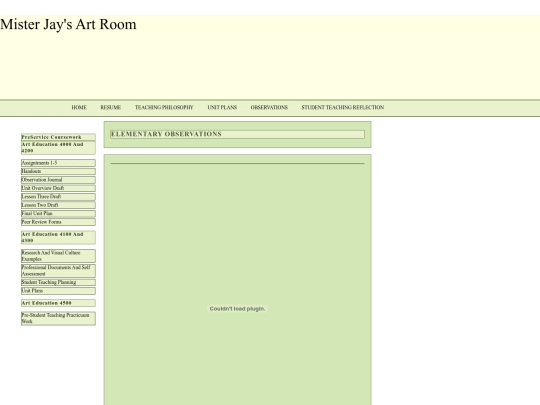Open Assignments 1-5 link
The image size is (540, 405).
[x=58, y=163]
